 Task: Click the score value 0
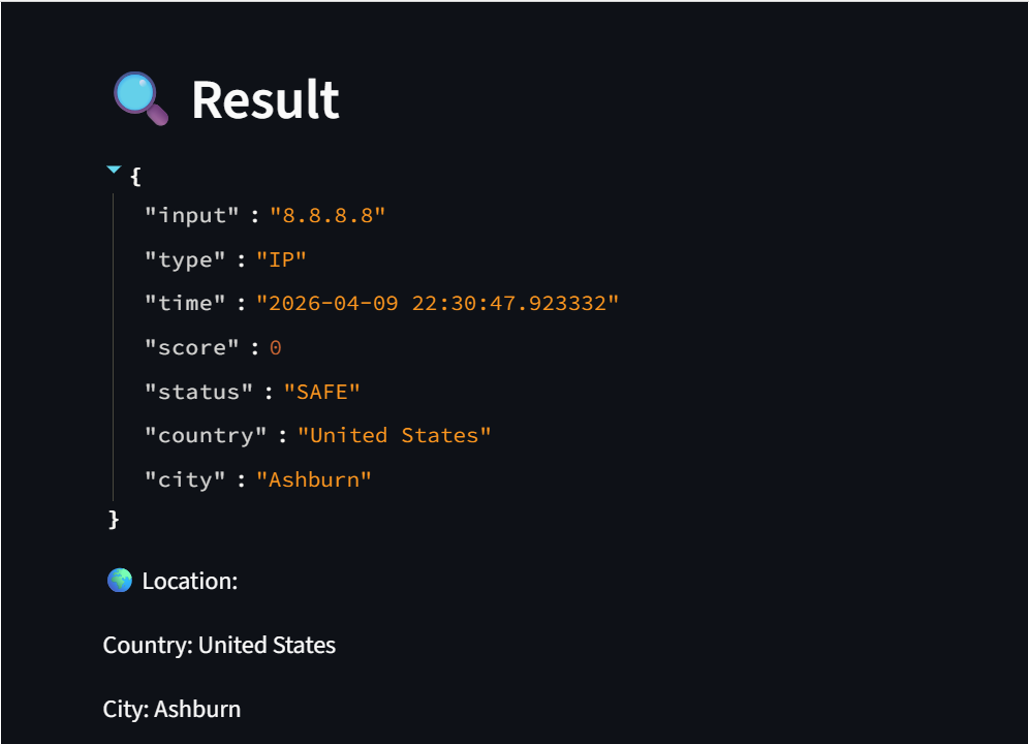[275, 348]
